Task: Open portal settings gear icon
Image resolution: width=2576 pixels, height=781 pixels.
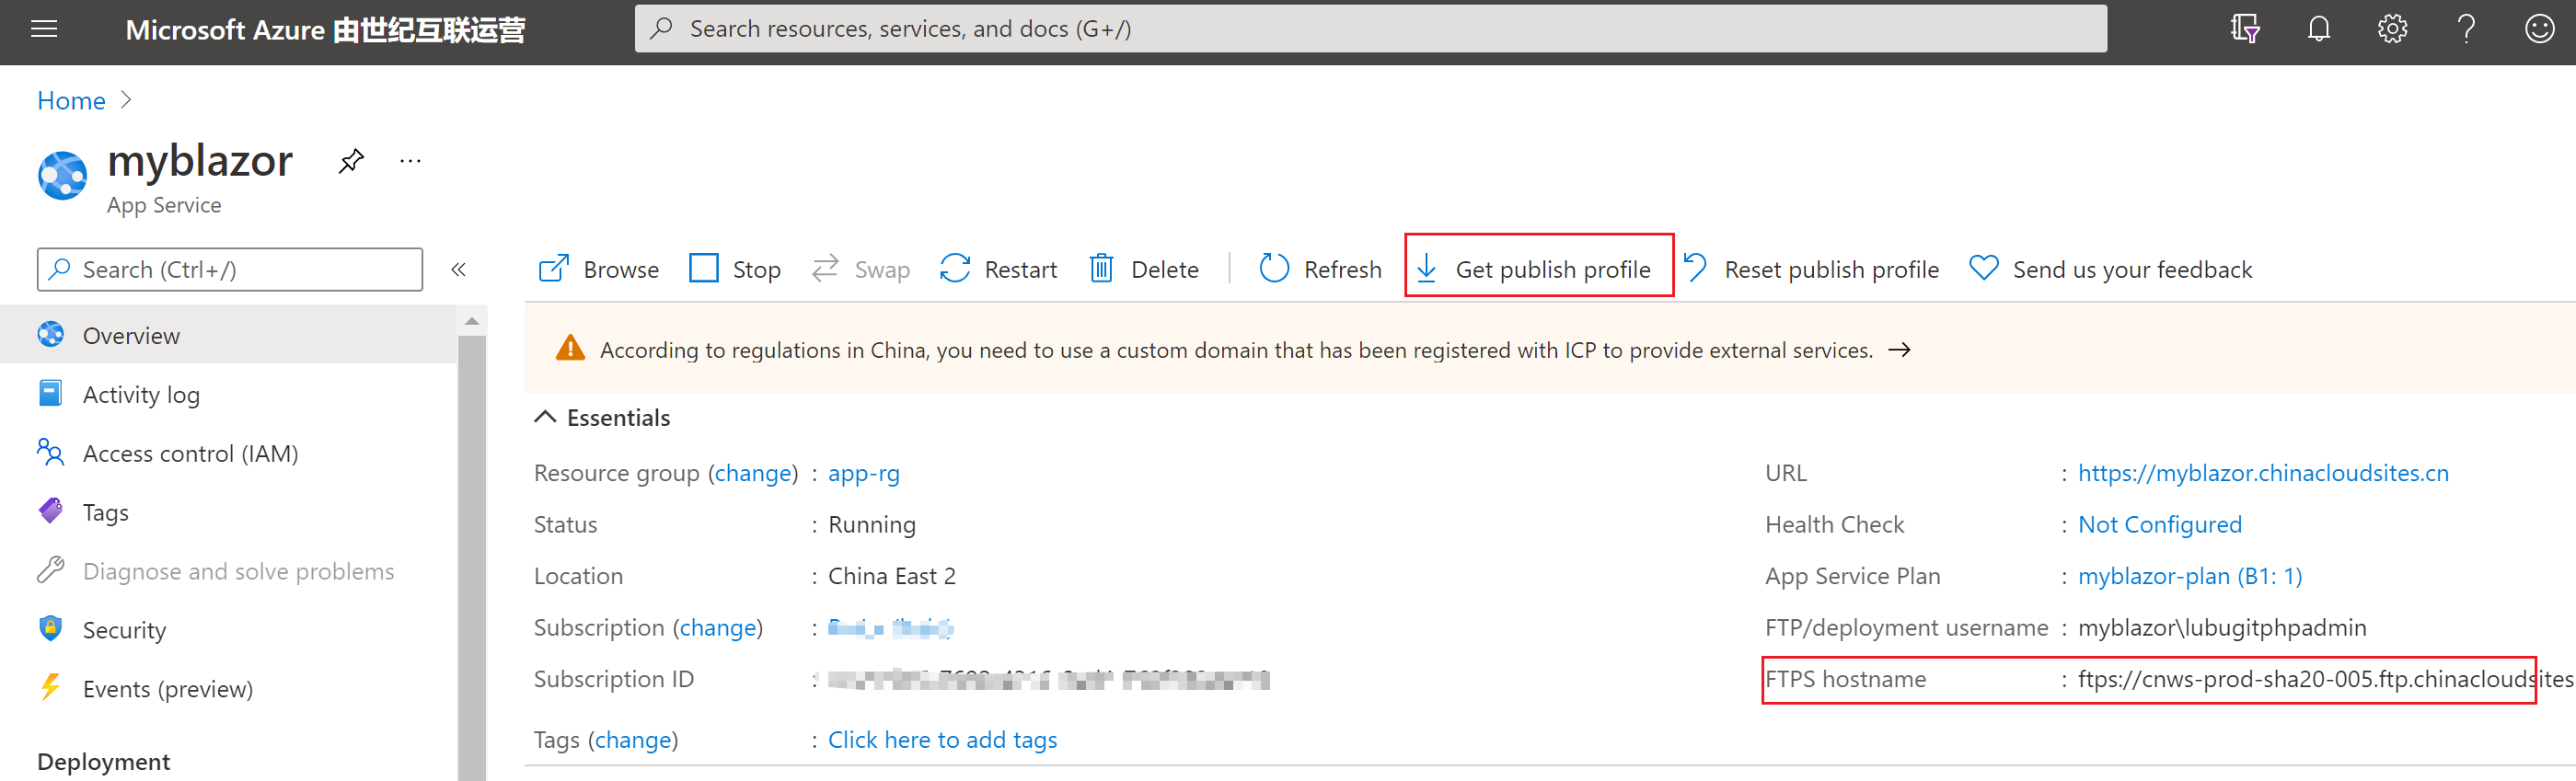Action: tap(2392, 29)
